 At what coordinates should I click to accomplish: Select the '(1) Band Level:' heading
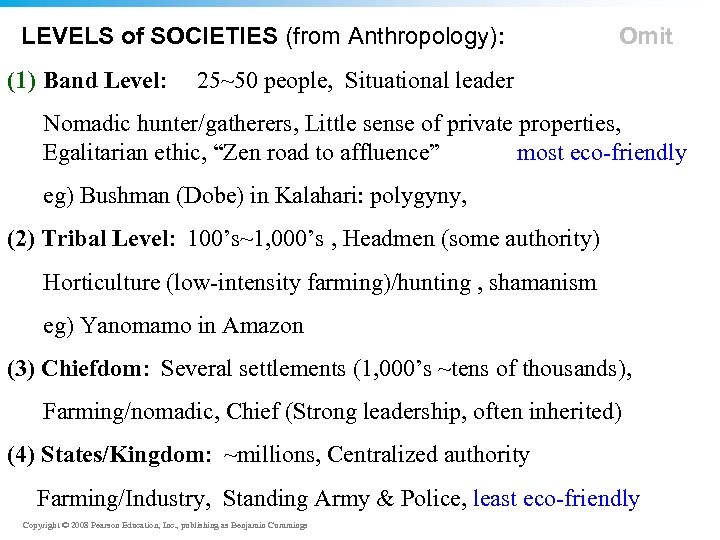coord(87,80)
